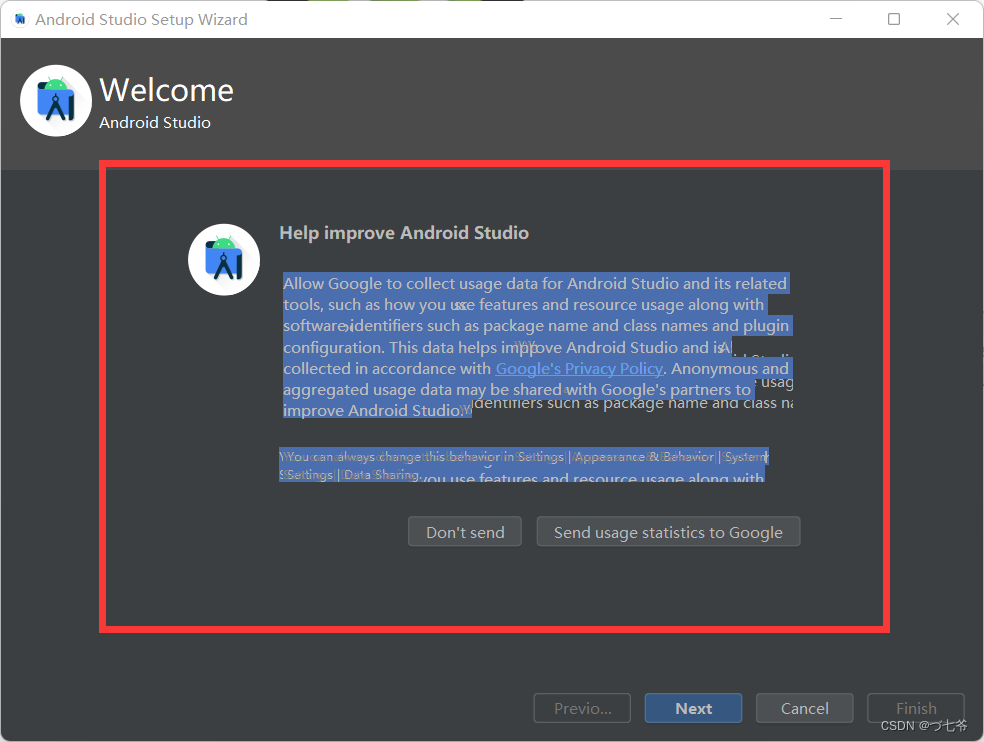Choose Send usage statistics to Google

pyautogui.click(x=668, y=532)
